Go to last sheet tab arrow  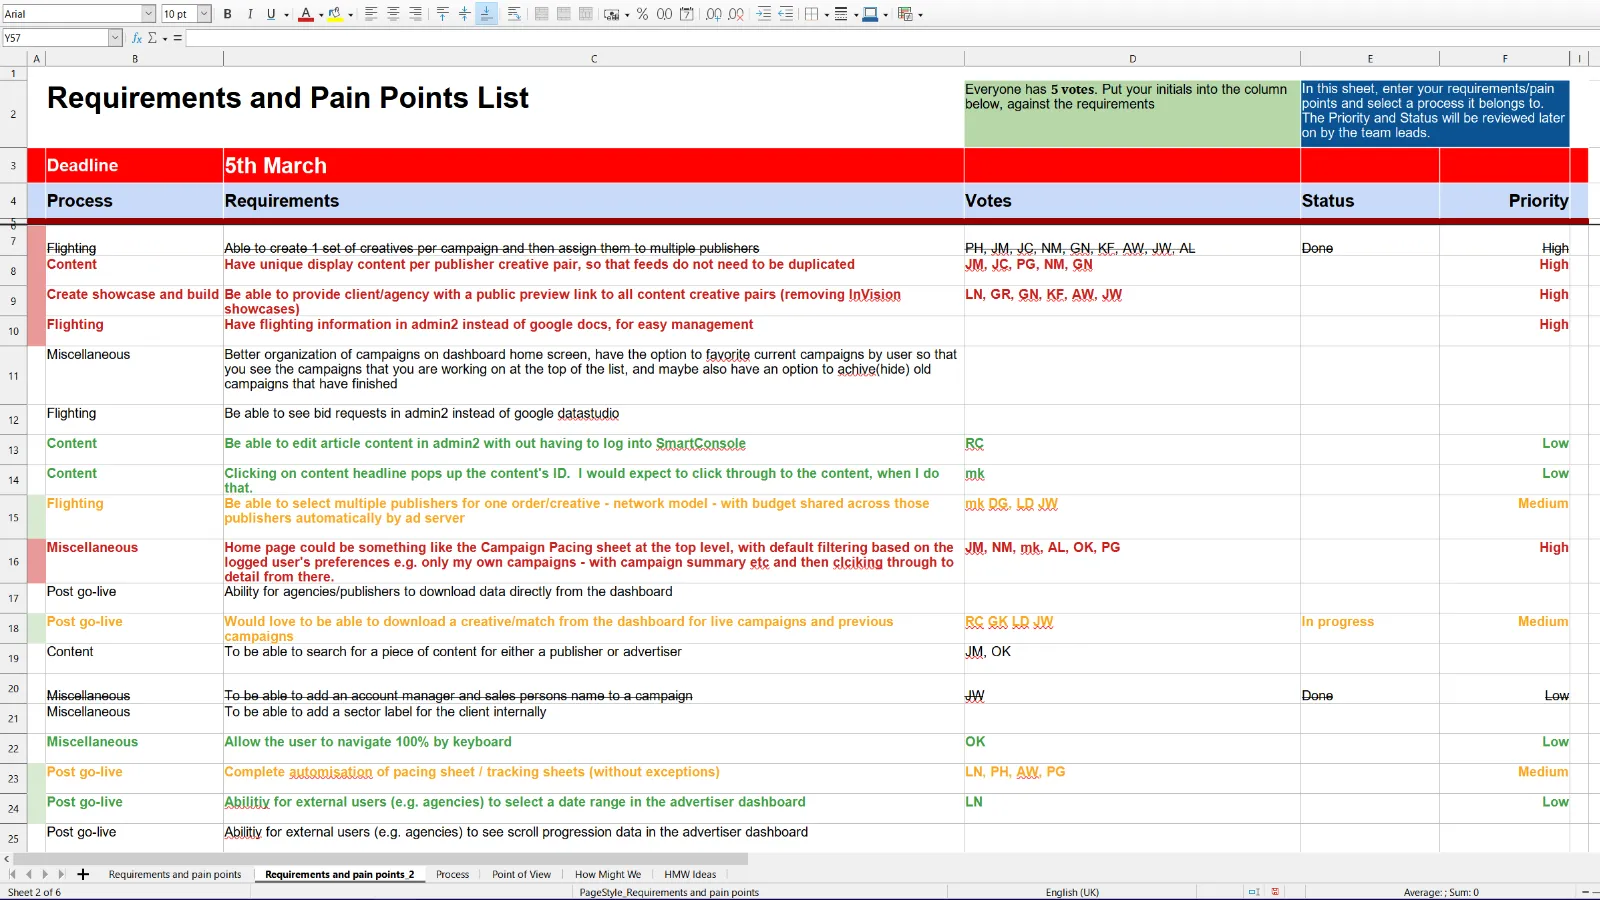pyautogui.click(x=61, y=874)
